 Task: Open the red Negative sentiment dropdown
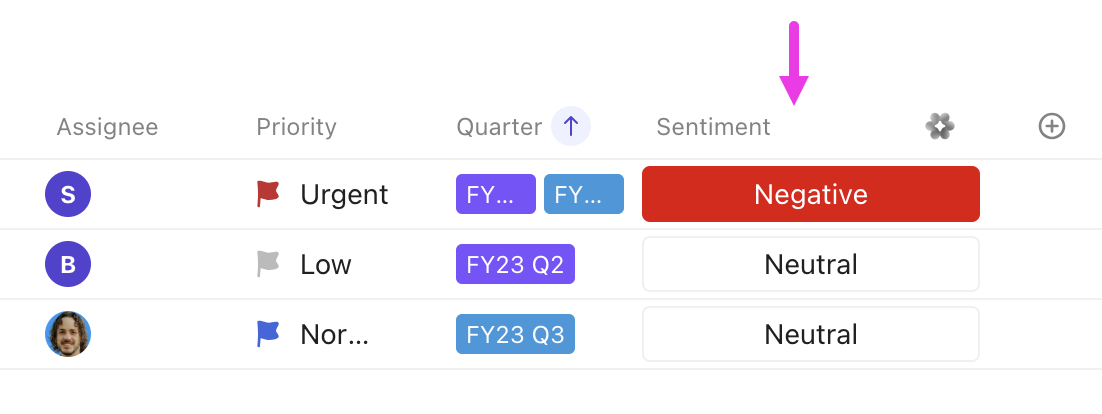810,194
